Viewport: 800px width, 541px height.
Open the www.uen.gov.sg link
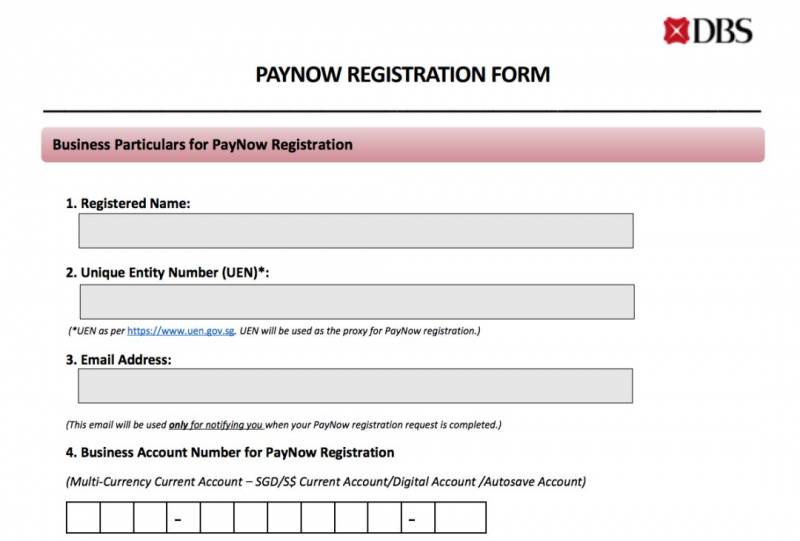tap(181, 331)
